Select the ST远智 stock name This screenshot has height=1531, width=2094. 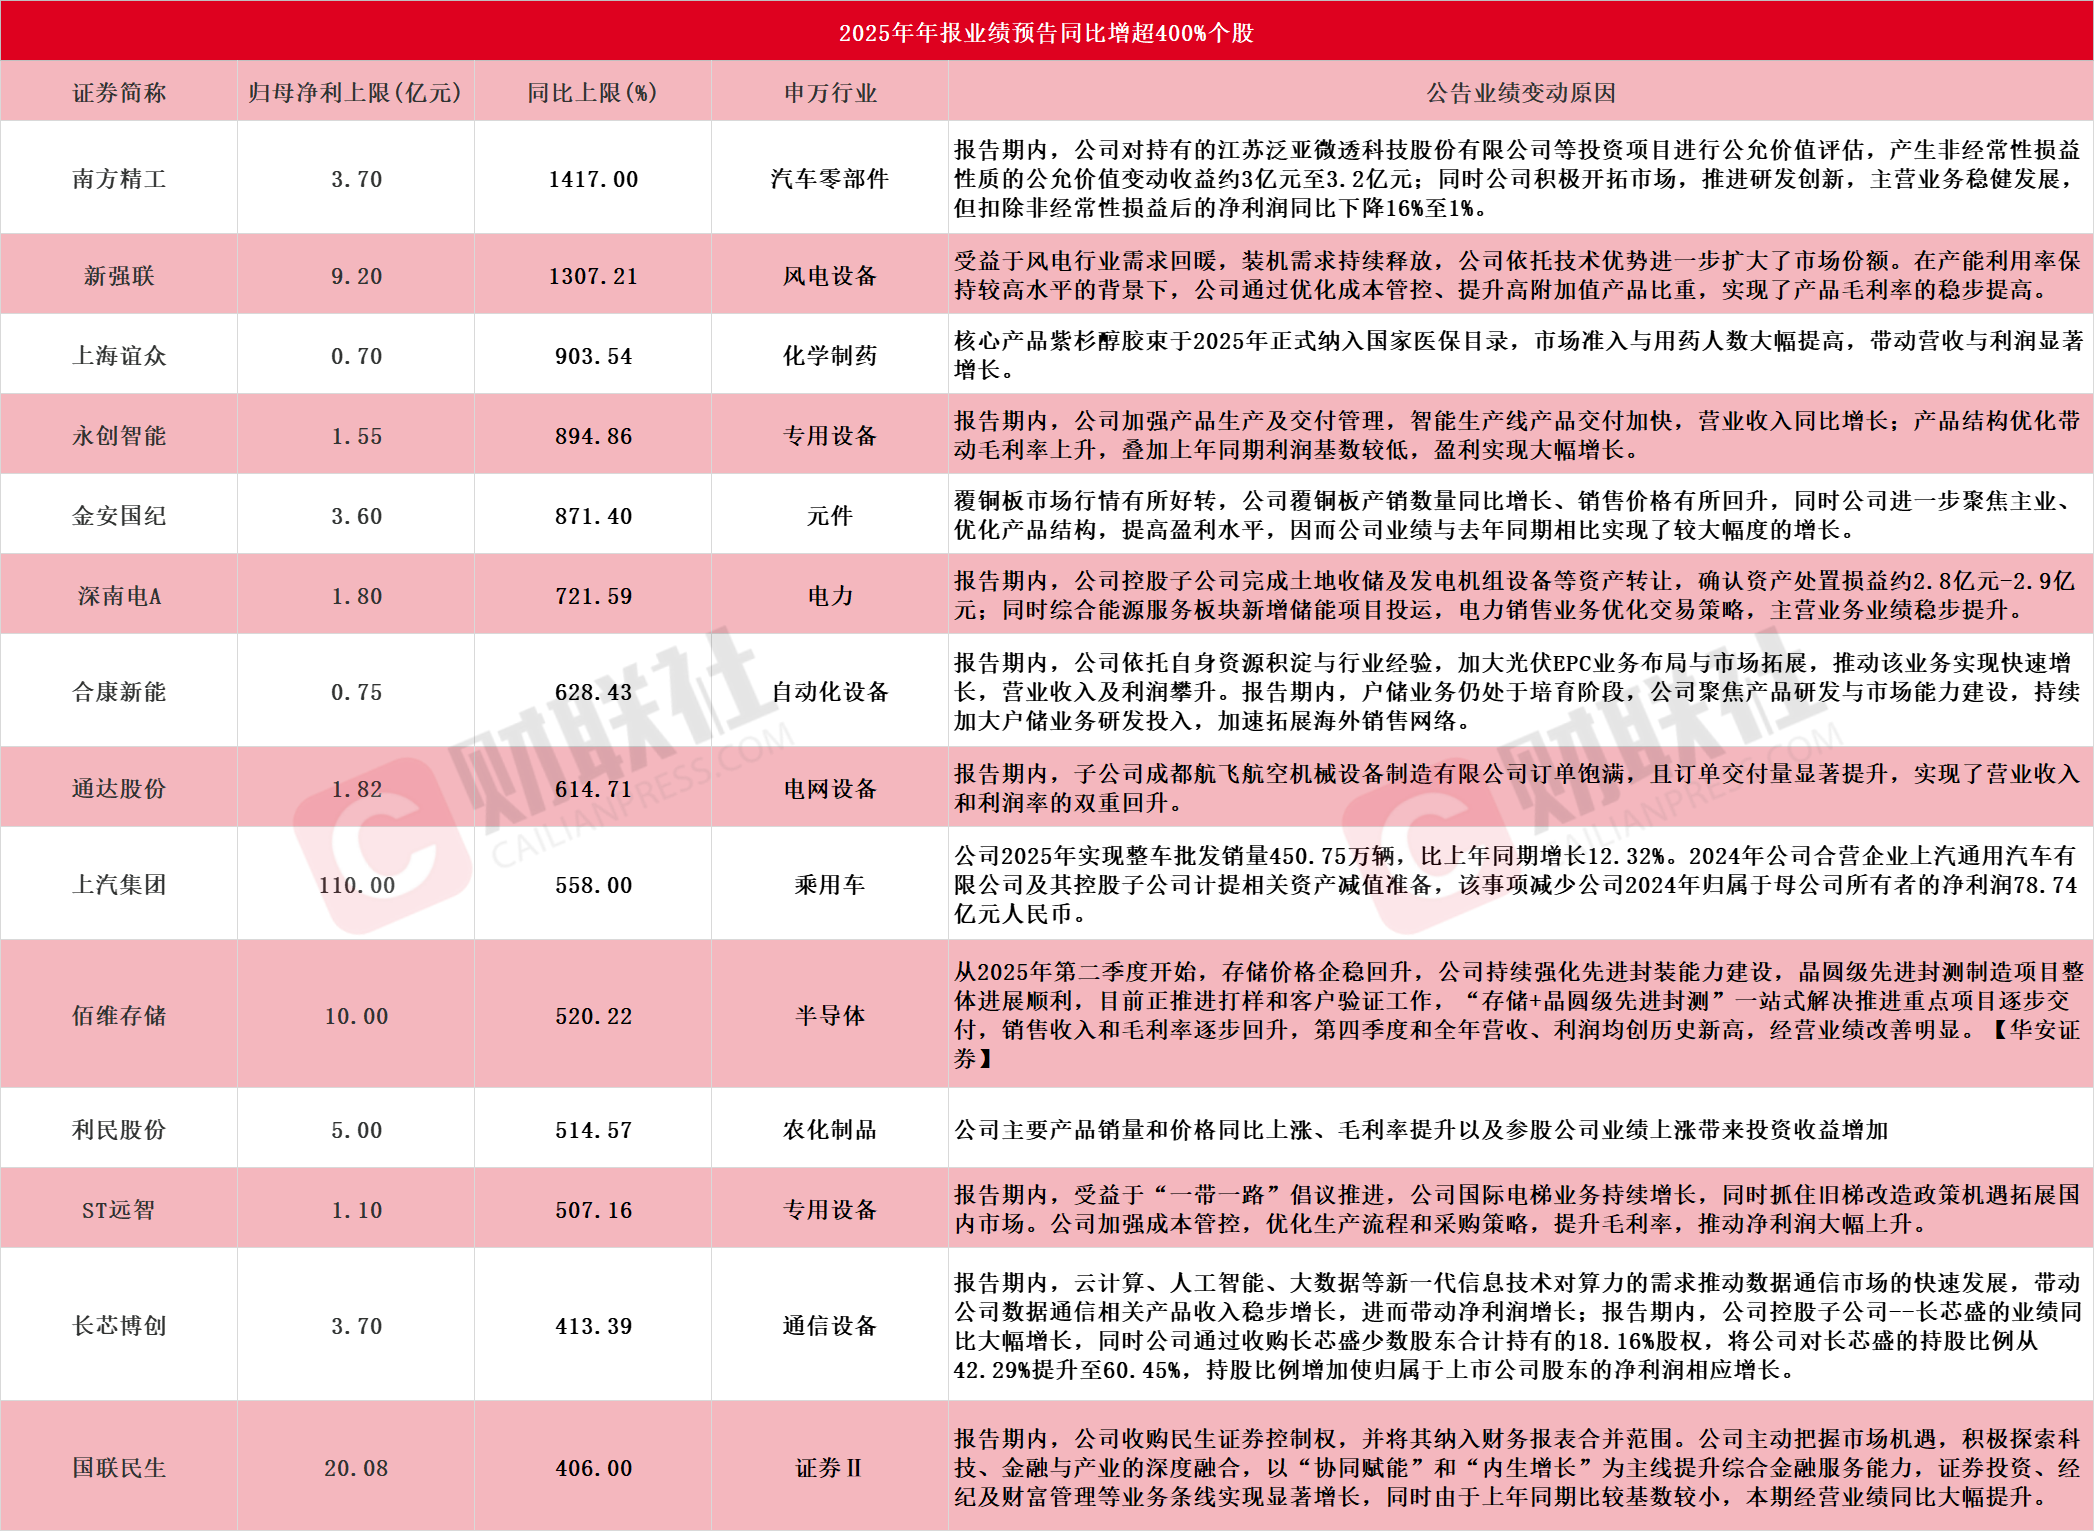[x=117, y=1208]
